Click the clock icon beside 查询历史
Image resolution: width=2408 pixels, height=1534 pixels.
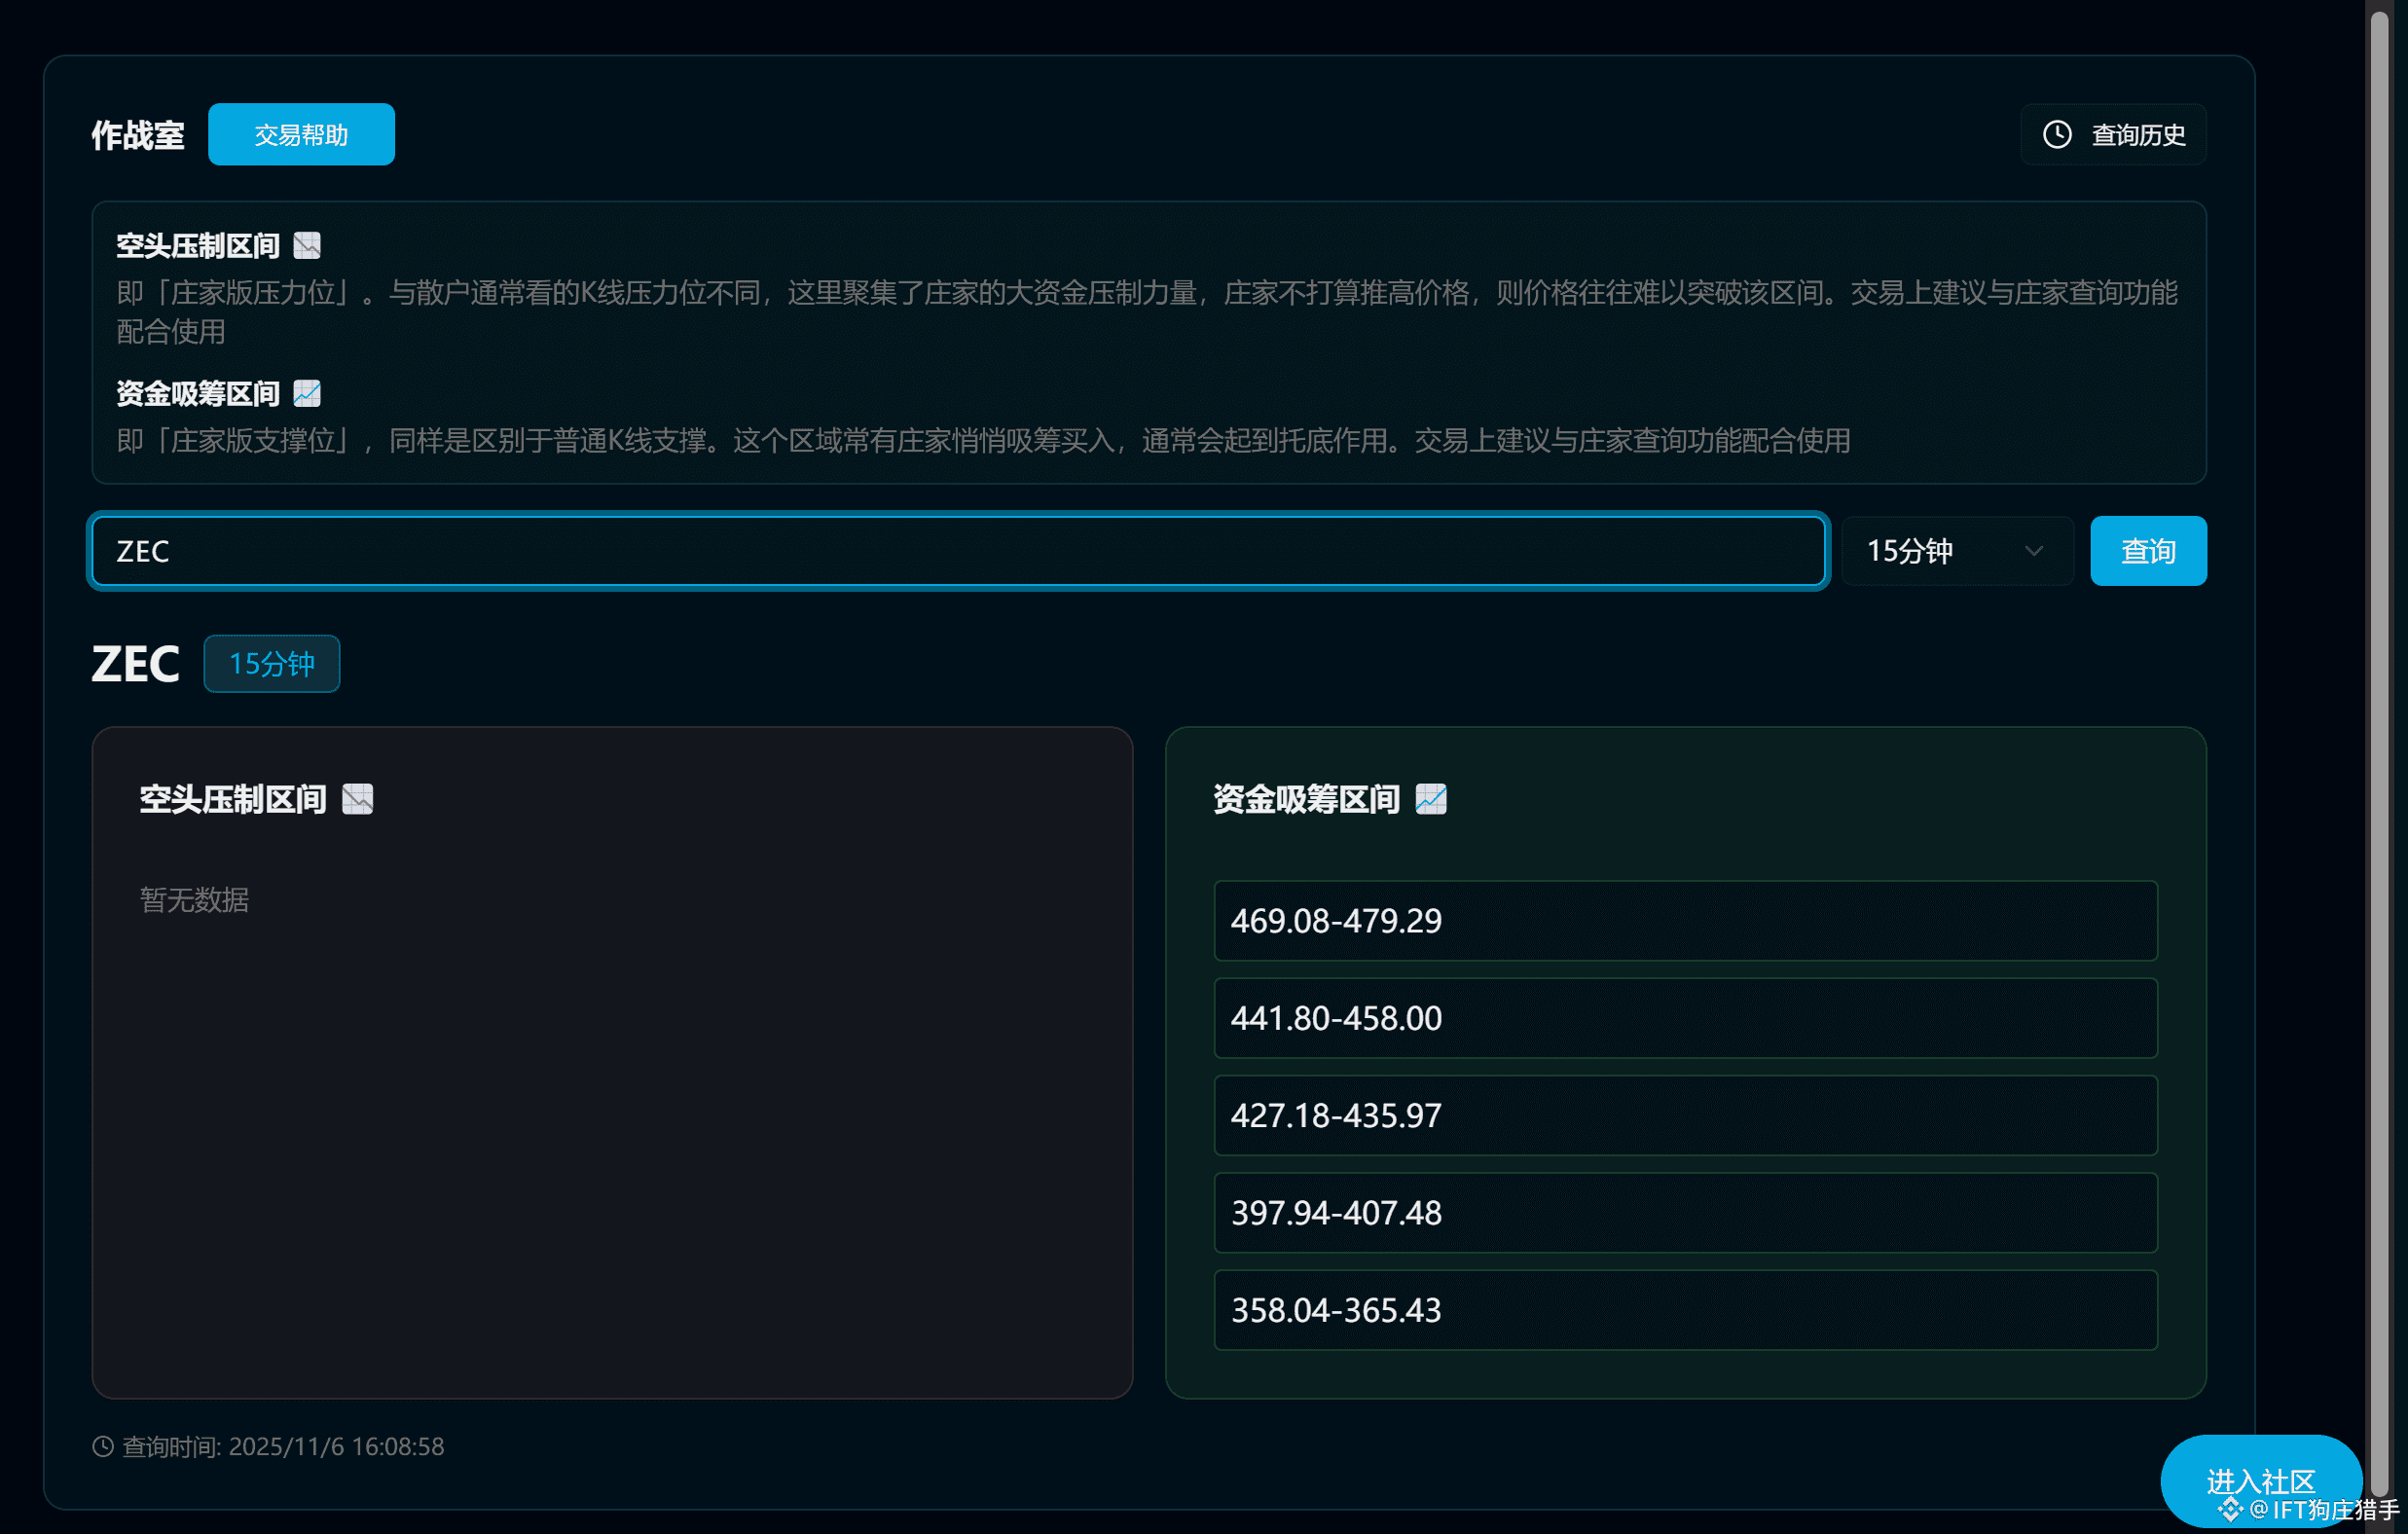pos(2056,134)
